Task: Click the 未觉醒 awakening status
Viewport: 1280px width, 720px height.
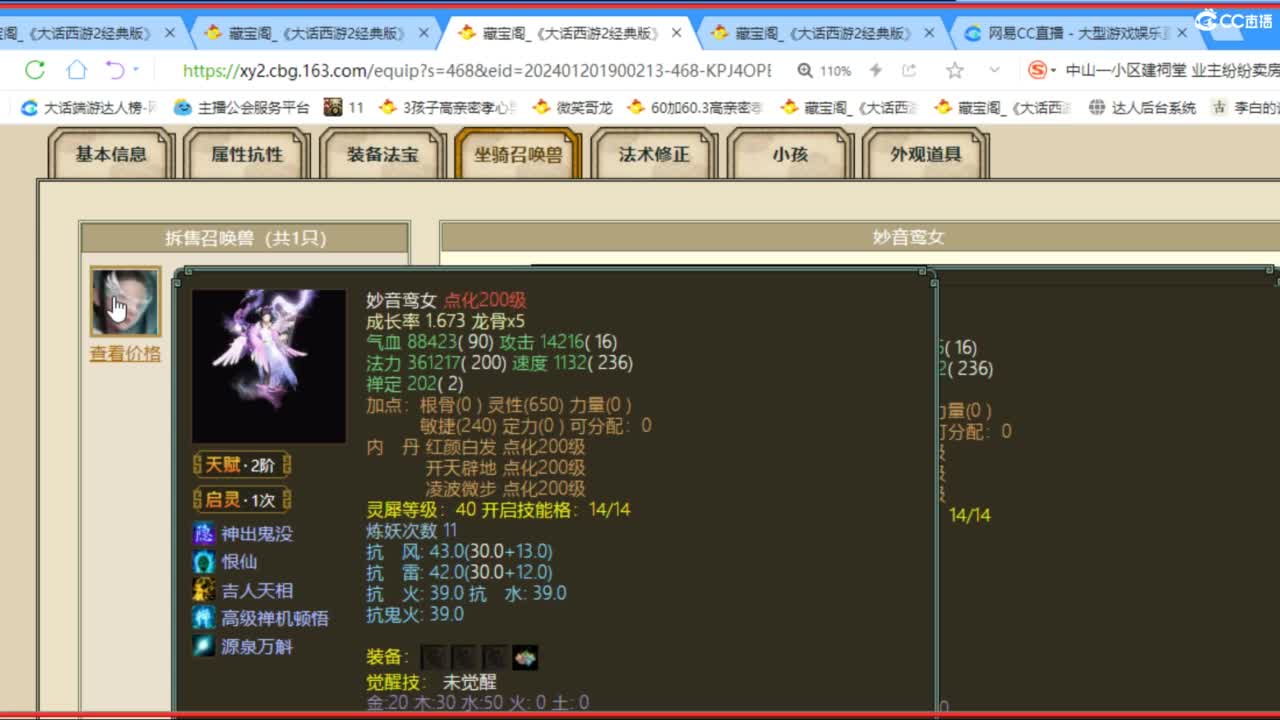Action: pos(469,682)
